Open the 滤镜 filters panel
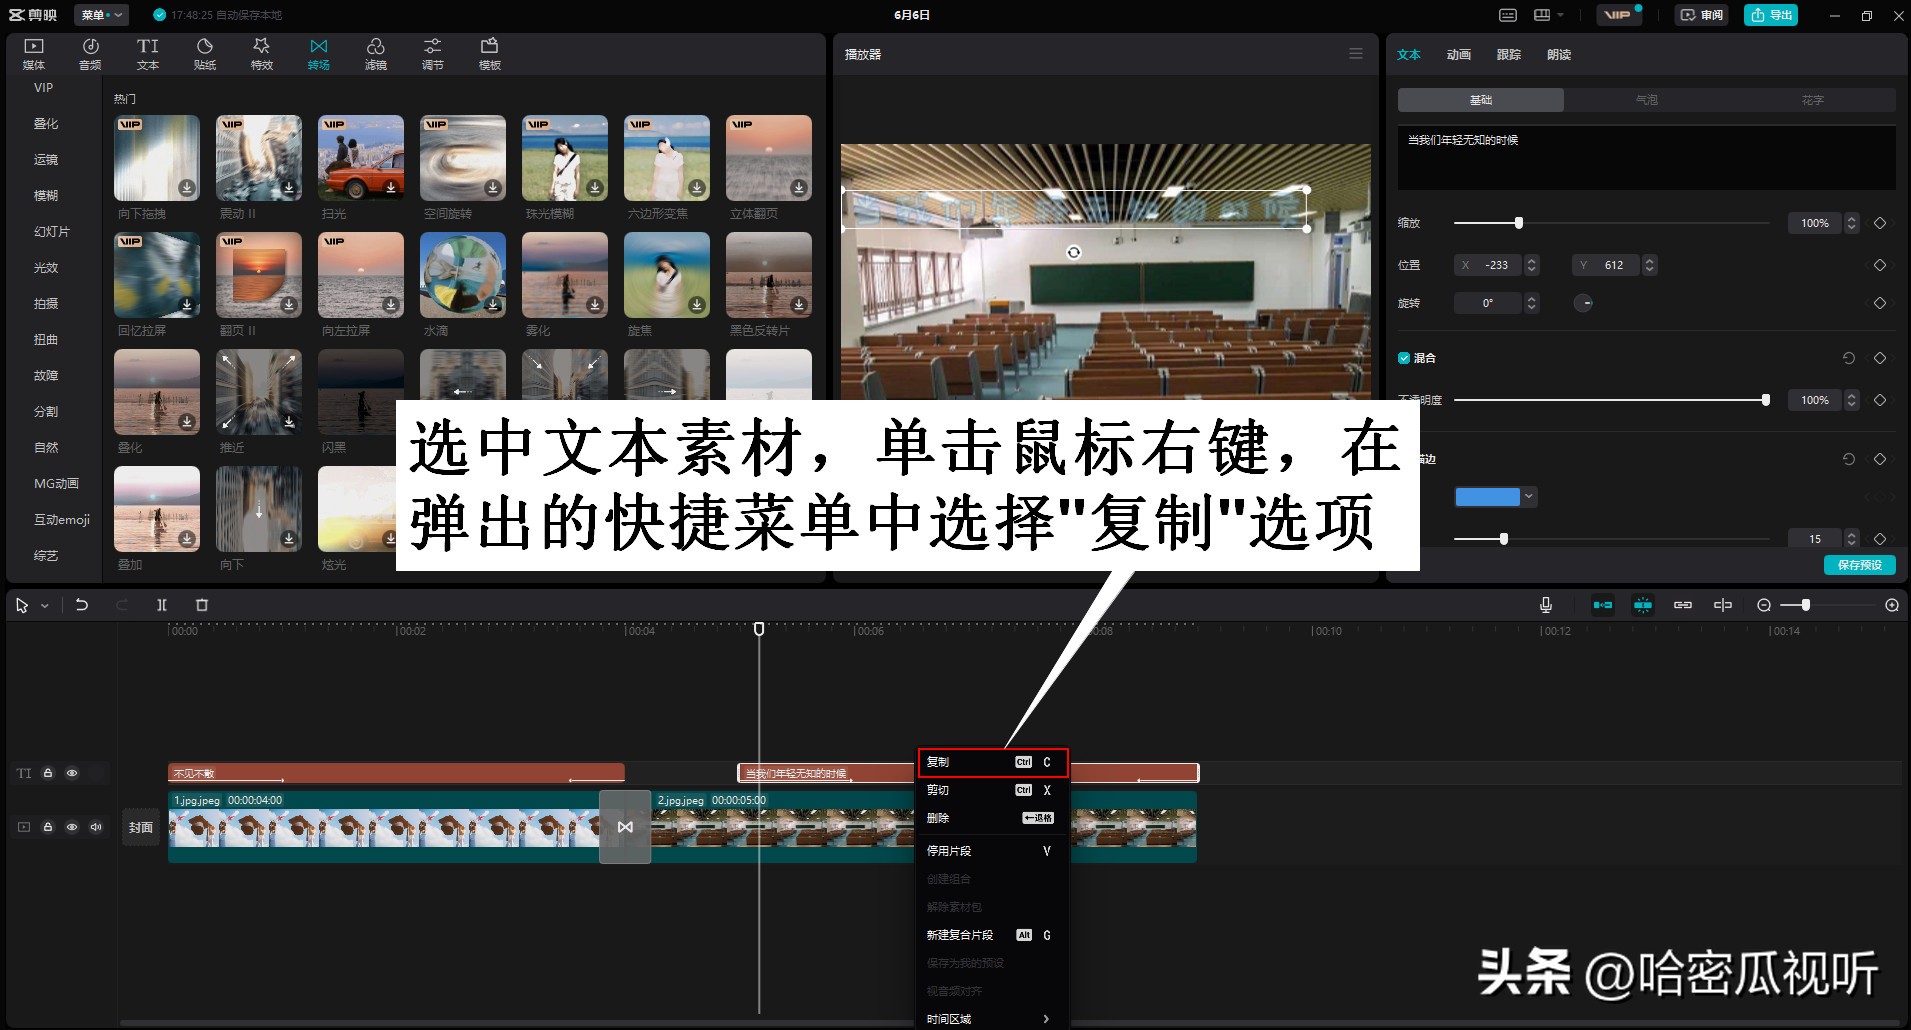 pos(376,52)
